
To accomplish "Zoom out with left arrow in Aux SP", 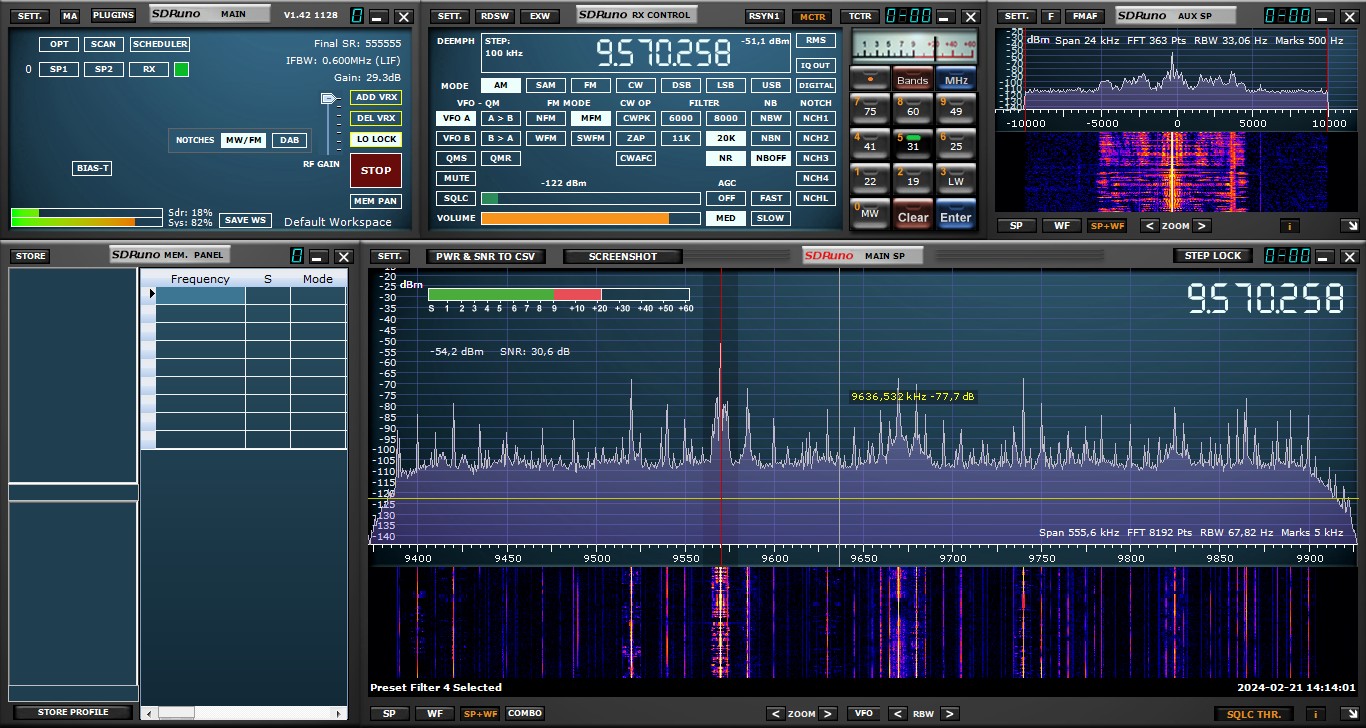I will [1148, 226].
